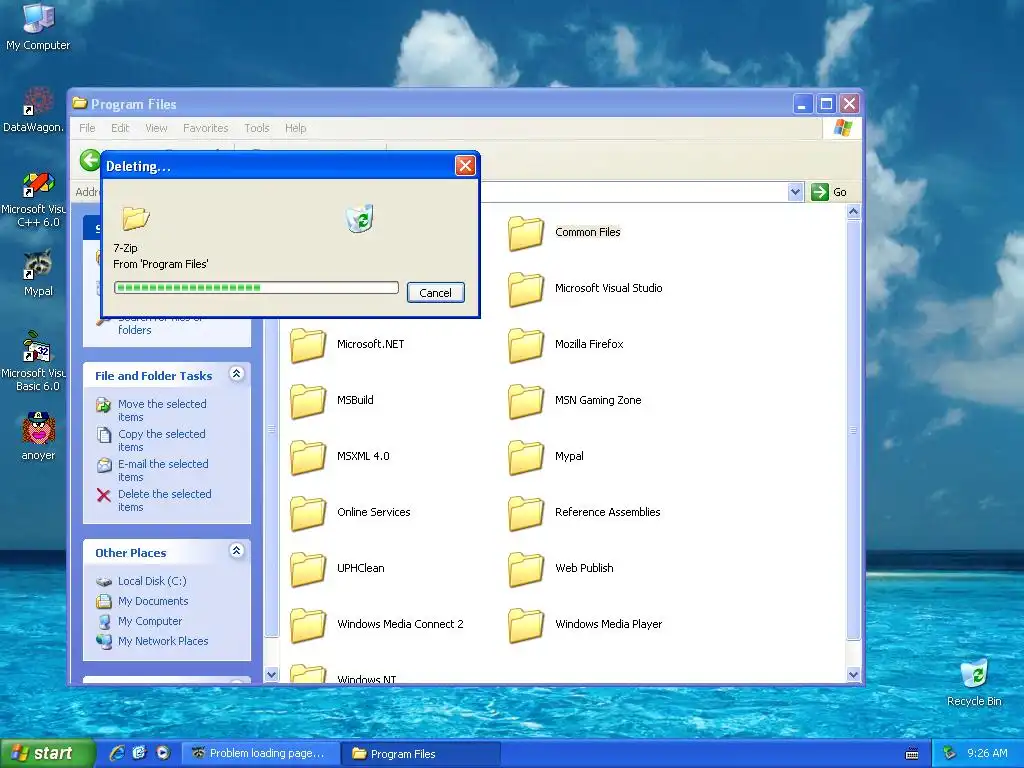Click Copy the selected items link
The height and width of the screenshot is (768, 1024).
(x=162, y=440)
